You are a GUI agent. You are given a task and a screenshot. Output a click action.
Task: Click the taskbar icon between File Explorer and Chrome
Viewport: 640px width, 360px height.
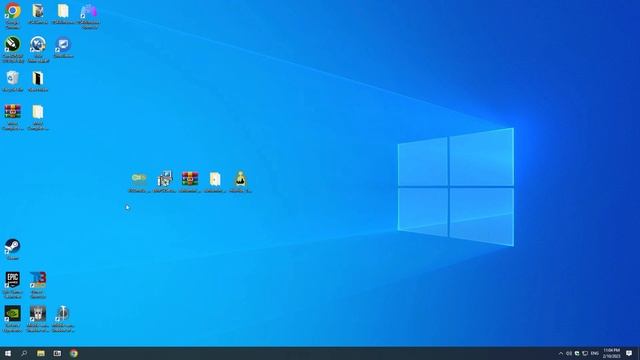tap(57, 353)
